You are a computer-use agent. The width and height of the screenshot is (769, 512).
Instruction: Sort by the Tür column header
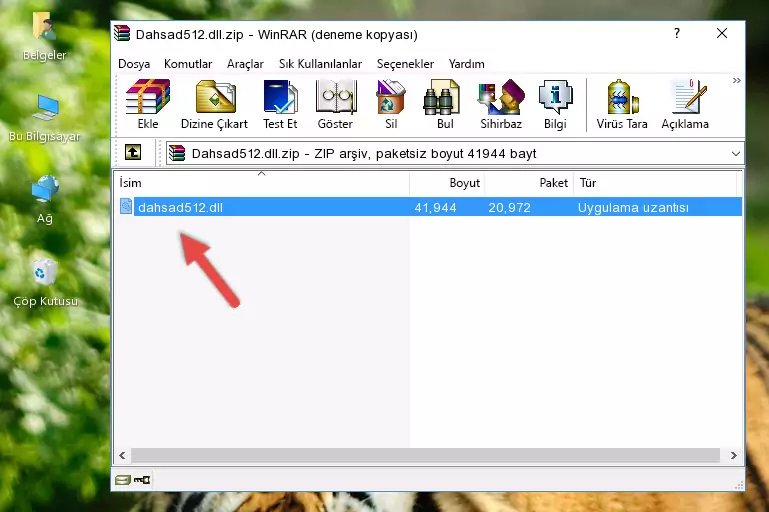coord(655,183)
